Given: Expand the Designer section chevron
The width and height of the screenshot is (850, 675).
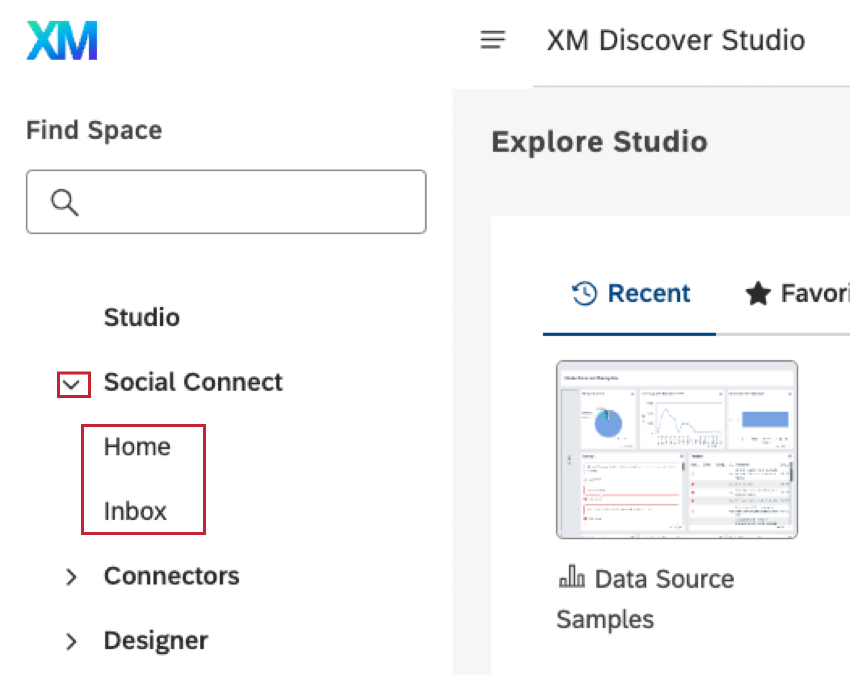Looking at the screenshot, I should pyautogui.click(x=71, y=641).
